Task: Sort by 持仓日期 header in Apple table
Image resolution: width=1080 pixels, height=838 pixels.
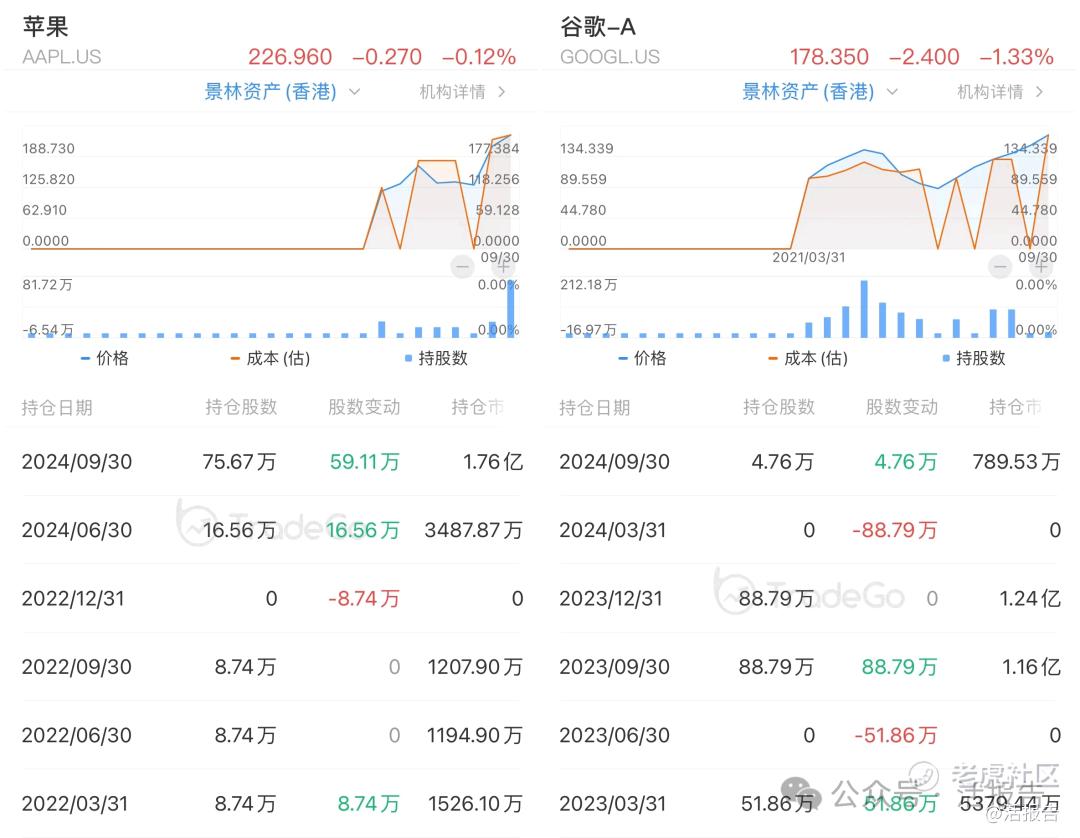Action: click(56, 408)
